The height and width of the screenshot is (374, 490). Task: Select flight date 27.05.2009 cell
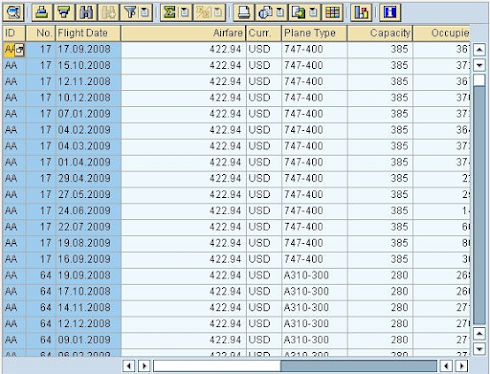point(88,195)
